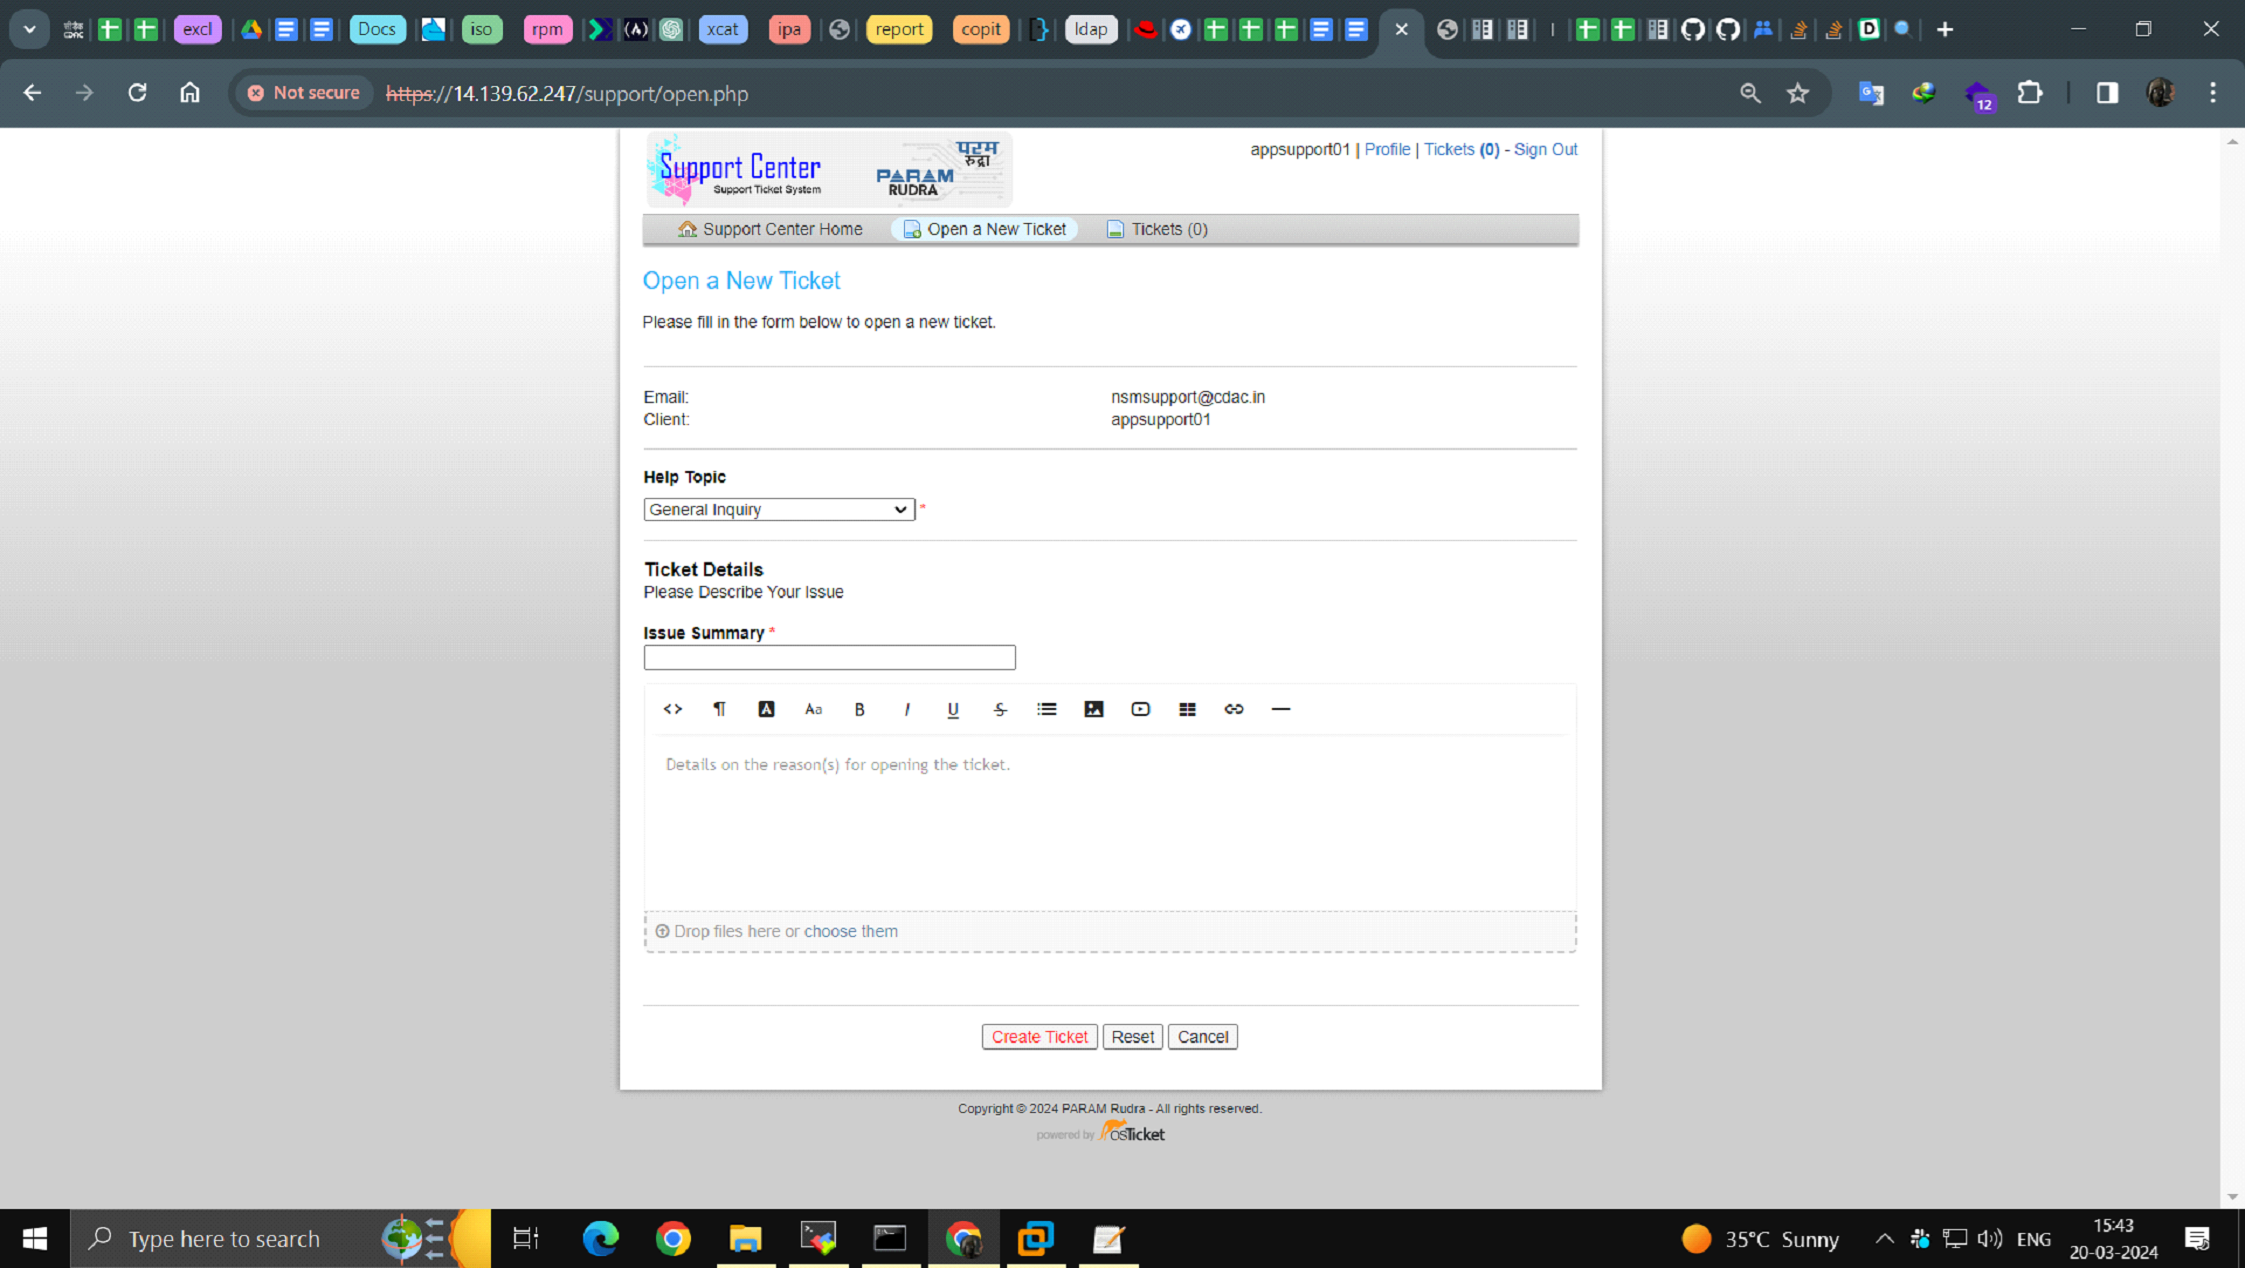Viewport: 2245px width, 1268px height.
Task: Open paragraph formatting options in editor
Action: click(x=719, y=709)
